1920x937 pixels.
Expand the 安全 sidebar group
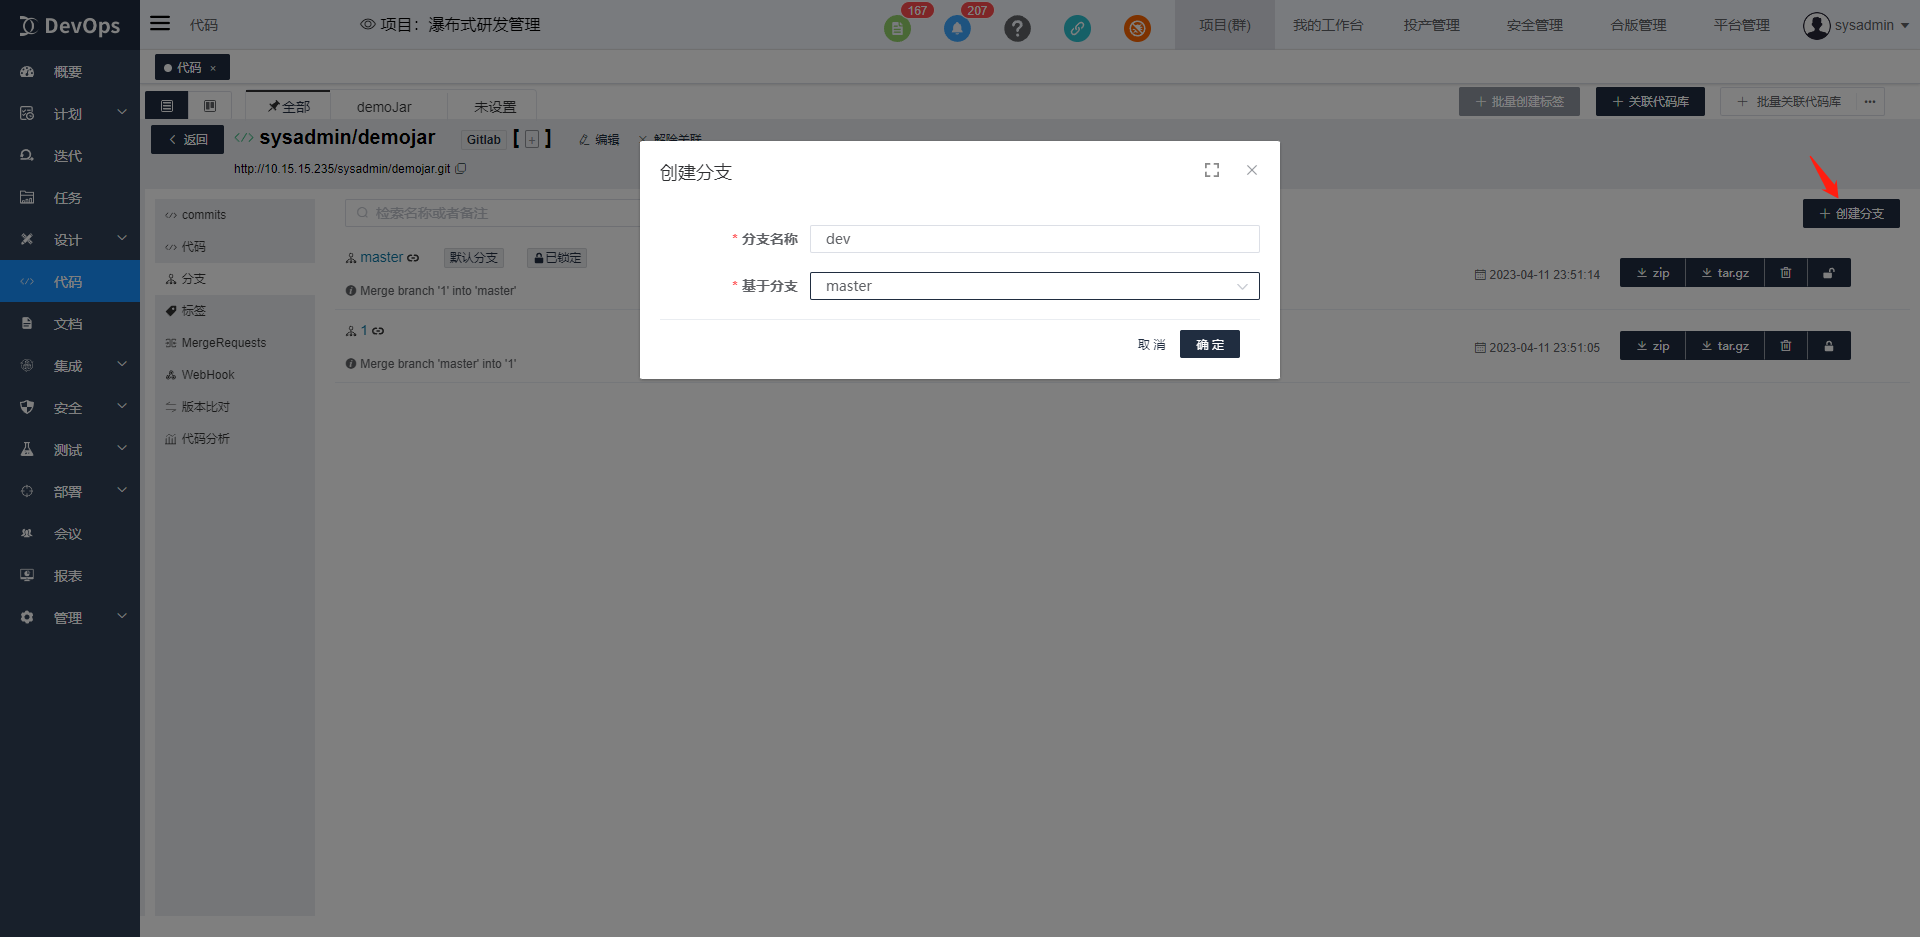(x=70, y=408)
